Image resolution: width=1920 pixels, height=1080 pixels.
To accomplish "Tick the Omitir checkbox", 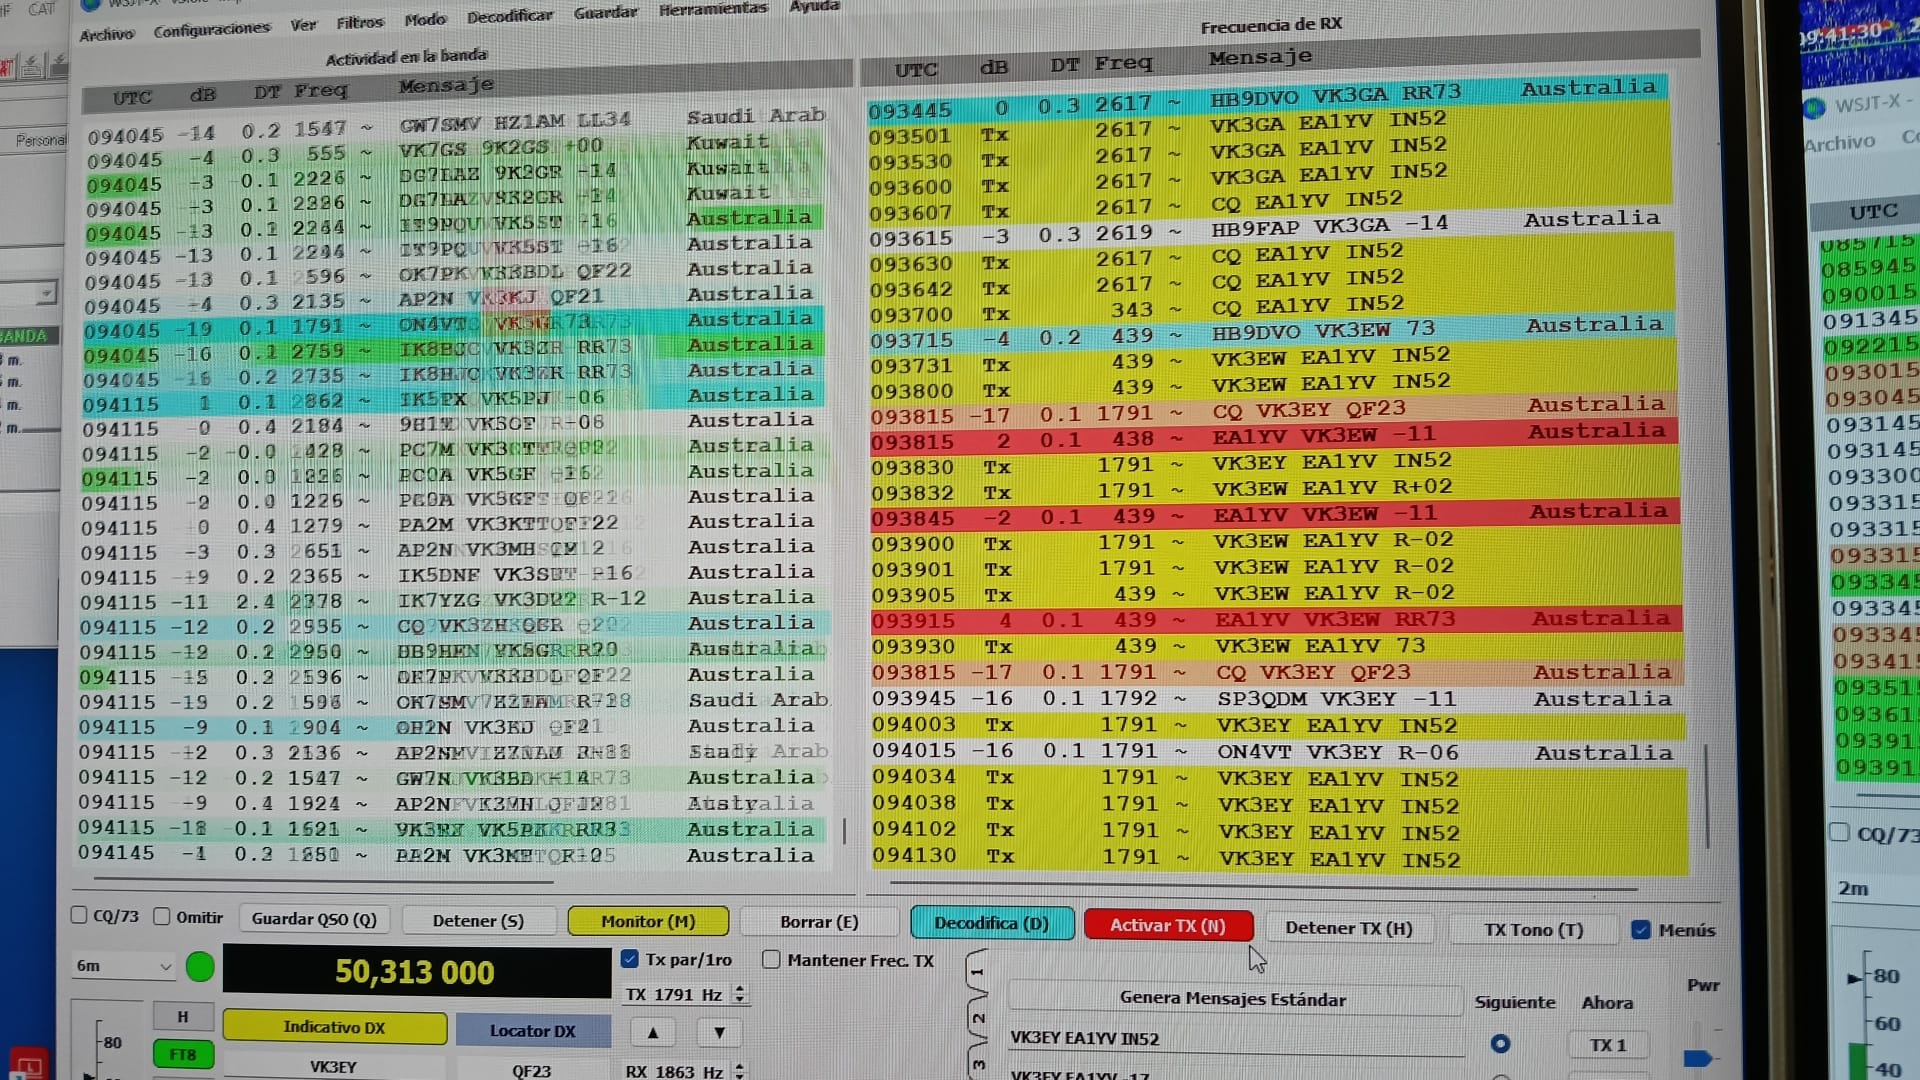I will (x=162, y=917).
